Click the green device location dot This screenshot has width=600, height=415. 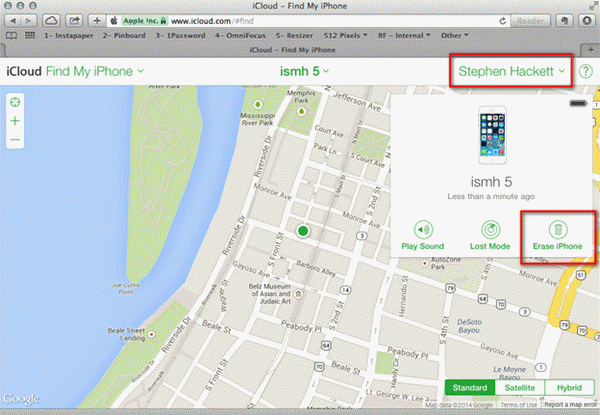[x=303, y=231]
